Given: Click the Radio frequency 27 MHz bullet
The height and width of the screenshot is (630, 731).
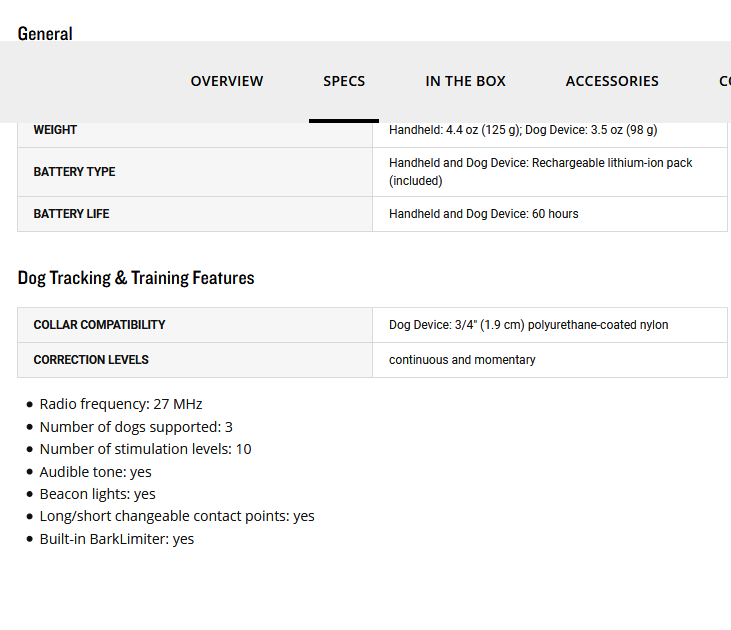Looking at the screenshot, I should click(x=121, y=404).
